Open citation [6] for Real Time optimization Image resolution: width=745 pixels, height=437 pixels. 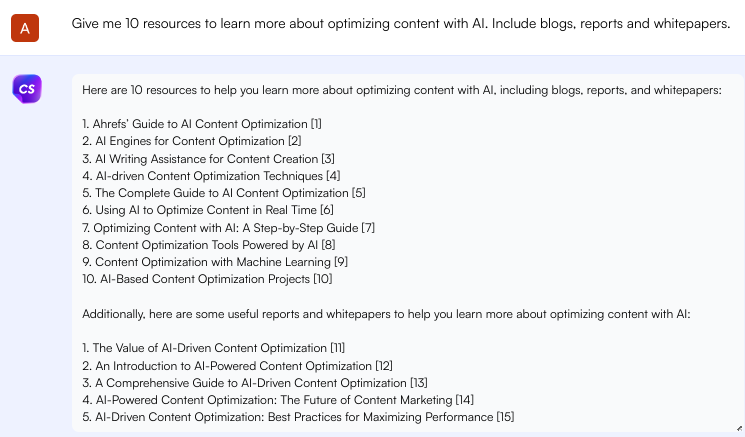pyautogui.click(x=326, y=209)
